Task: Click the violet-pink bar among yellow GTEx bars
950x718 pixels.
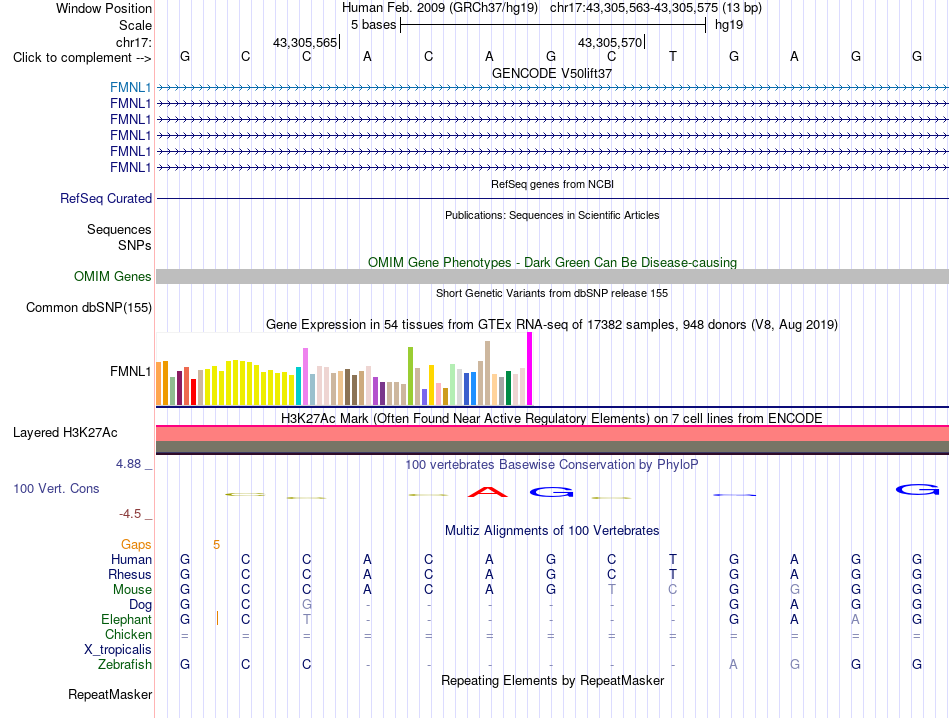Action: [305, 376]
